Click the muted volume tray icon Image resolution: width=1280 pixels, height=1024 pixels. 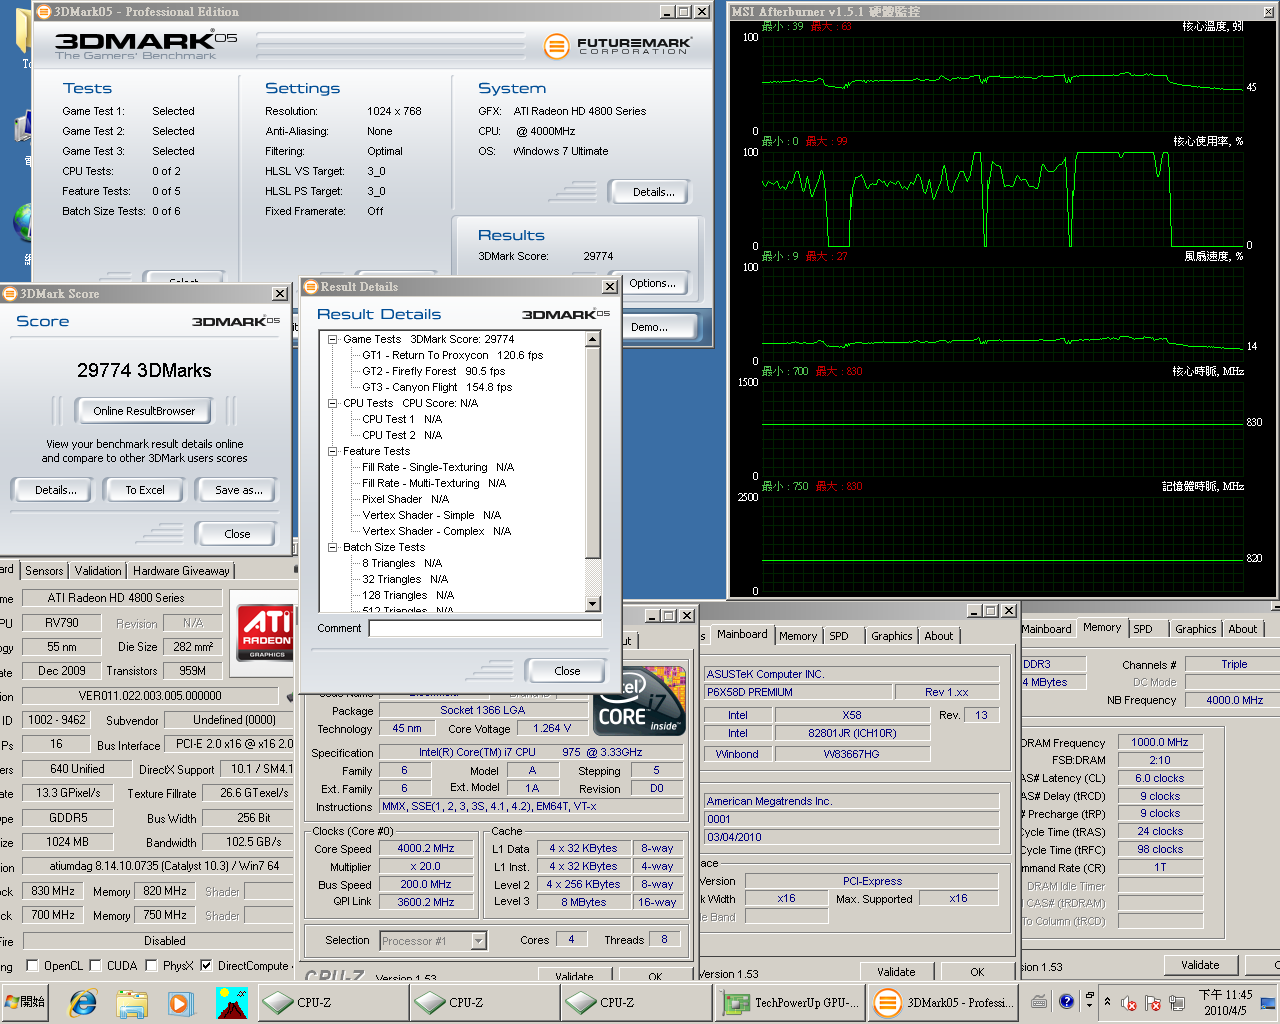[x=1129, y=1003]
